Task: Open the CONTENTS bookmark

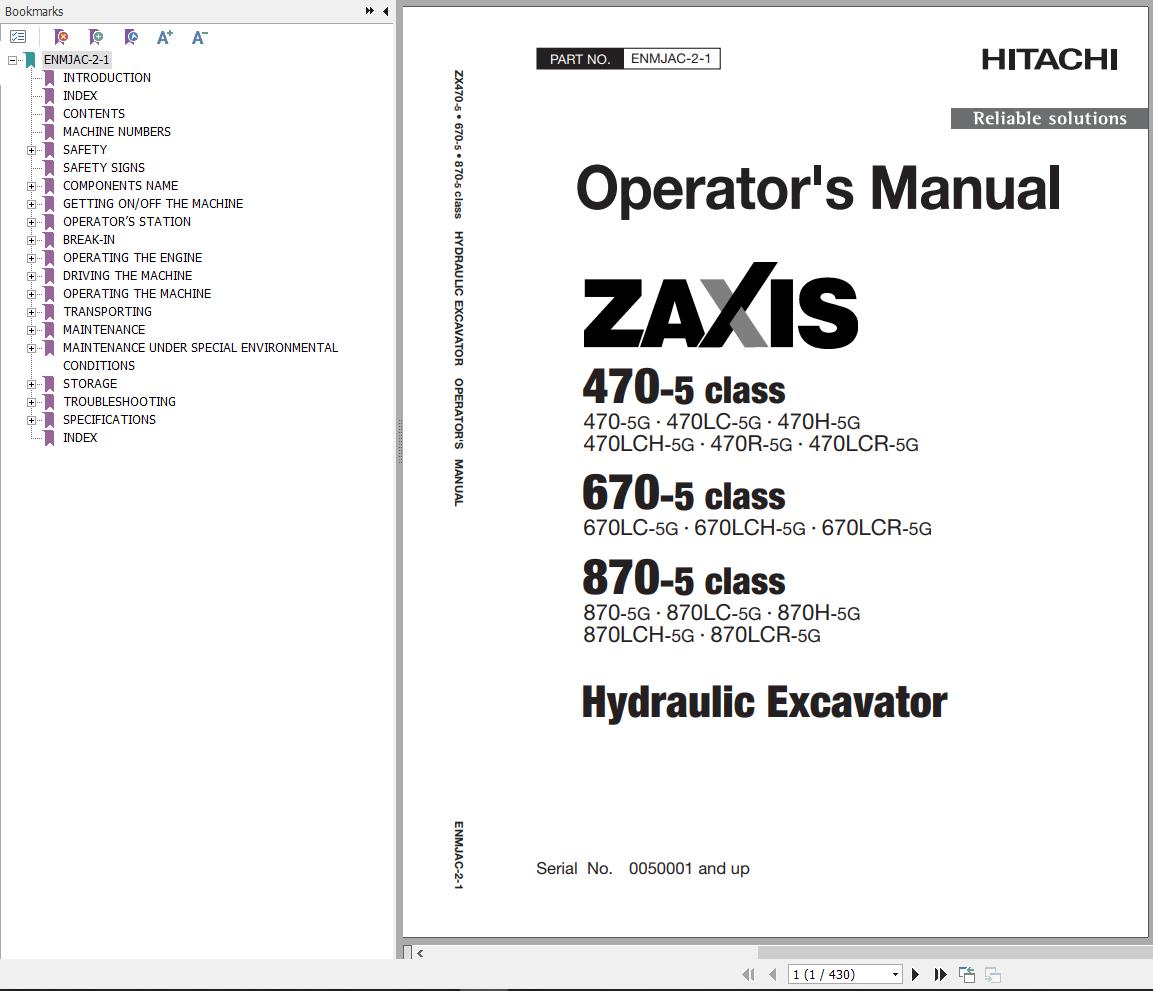Action: coord(93,114)
